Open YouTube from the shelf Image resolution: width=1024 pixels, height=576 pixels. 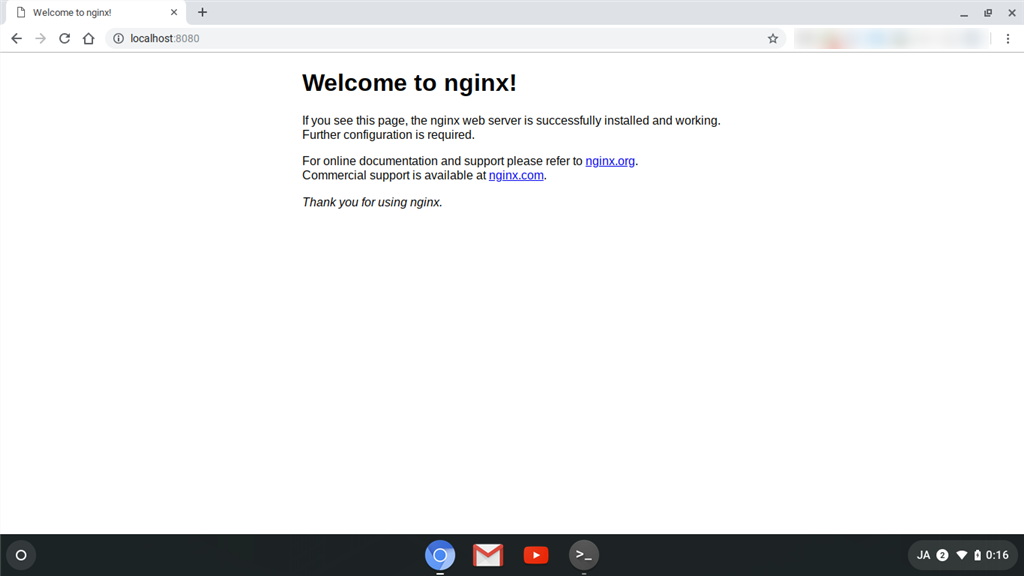(x=536, y=555)
